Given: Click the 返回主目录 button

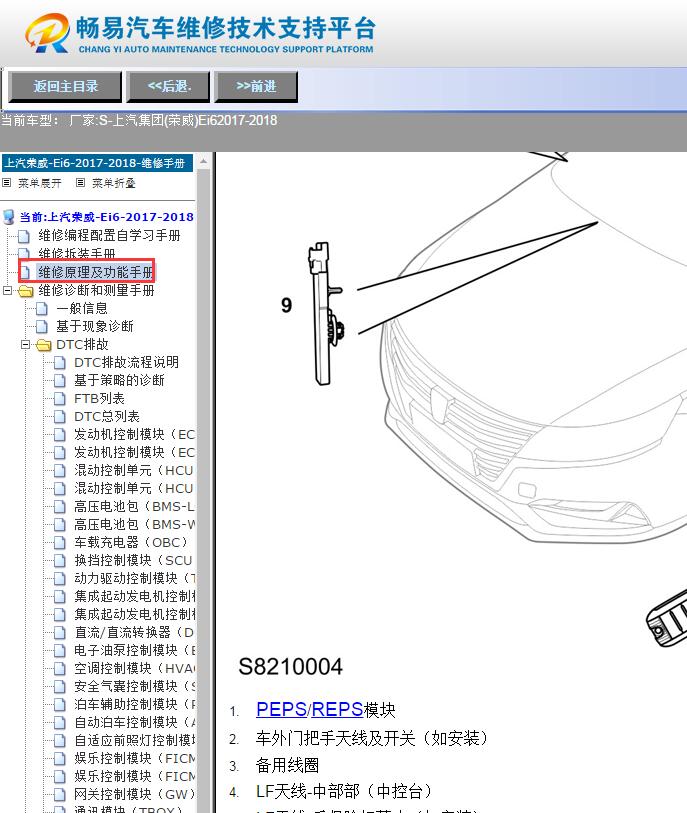Looking at the screenshot, I should click(65, 86).
